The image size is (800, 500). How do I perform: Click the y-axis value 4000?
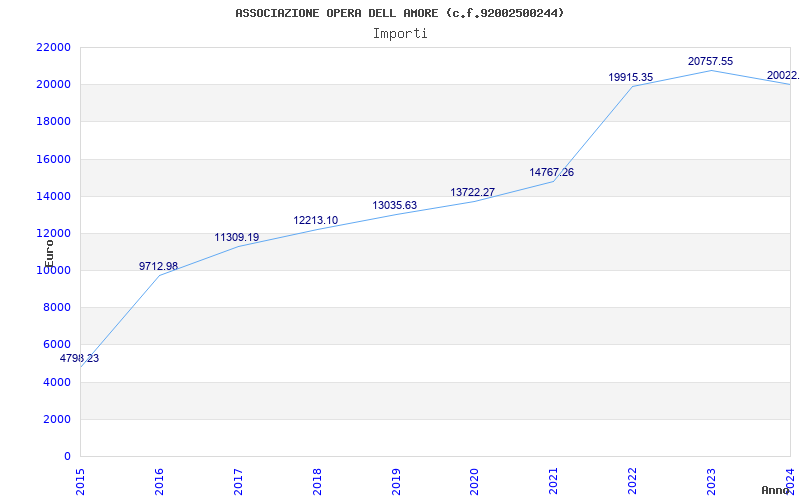(56, 383)
